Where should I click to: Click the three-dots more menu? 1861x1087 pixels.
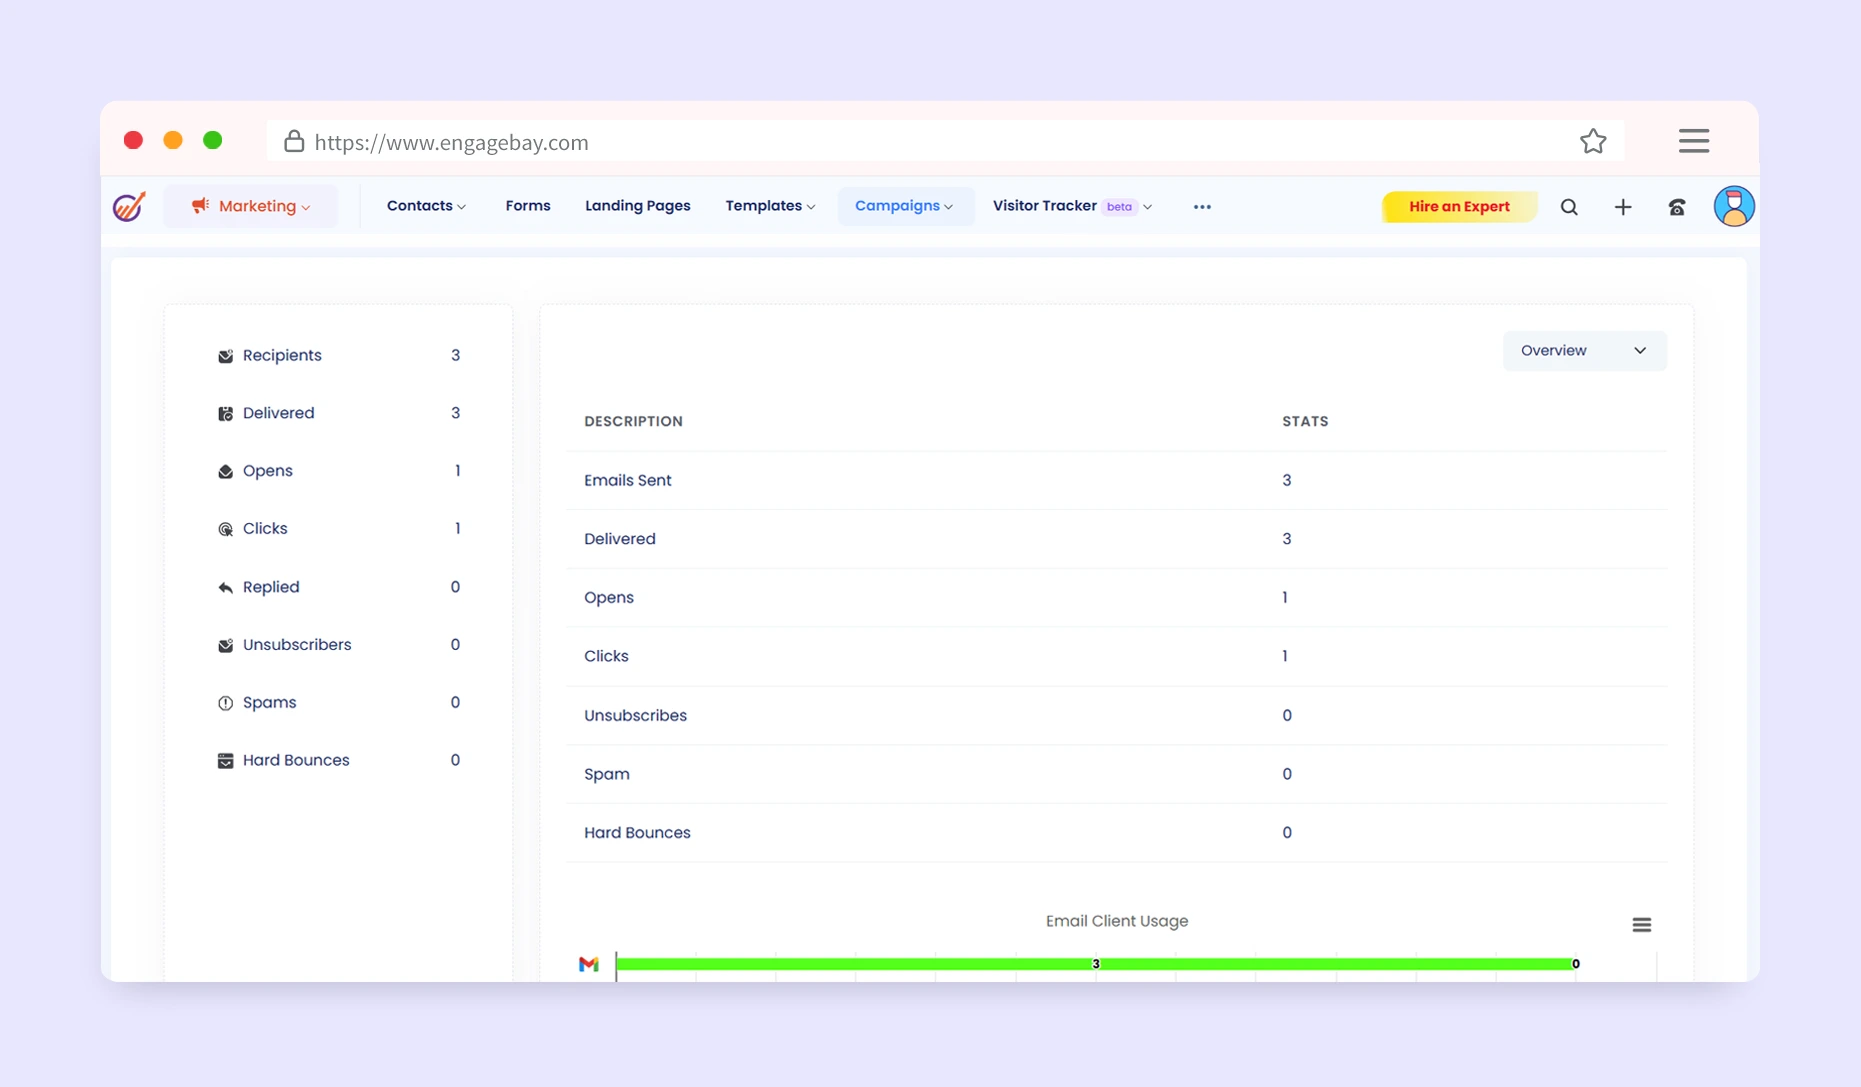point(1202,207)
